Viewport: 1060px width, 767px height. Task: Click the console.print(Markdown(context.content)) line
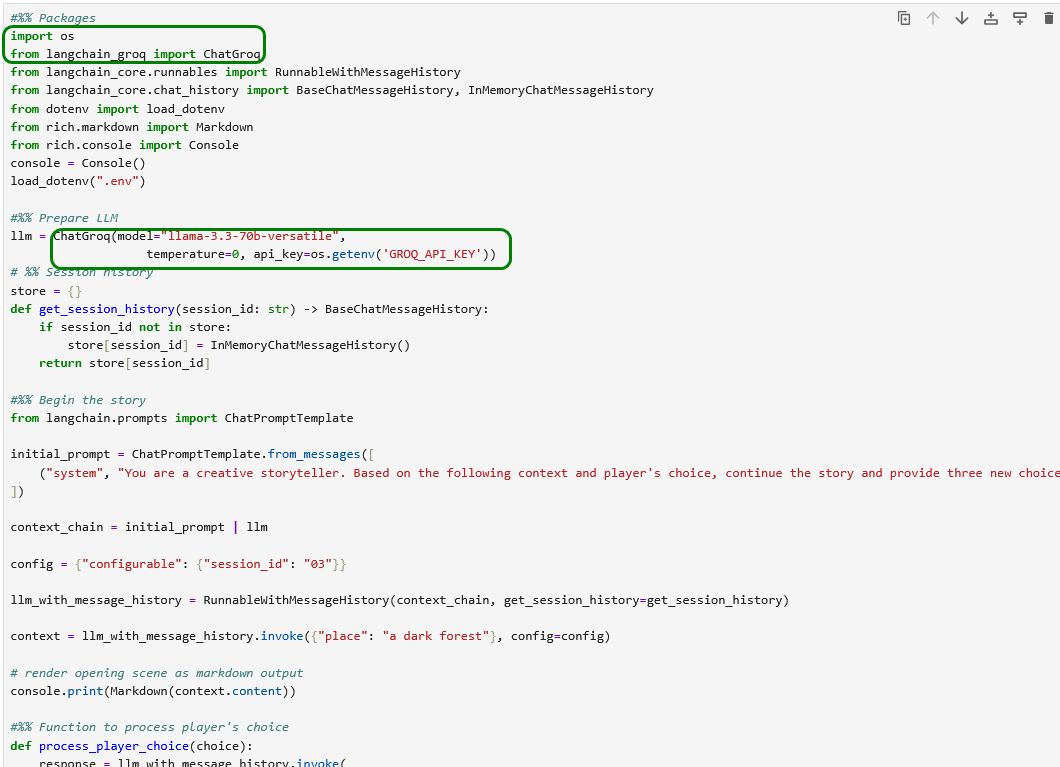[x=153, y=691]
